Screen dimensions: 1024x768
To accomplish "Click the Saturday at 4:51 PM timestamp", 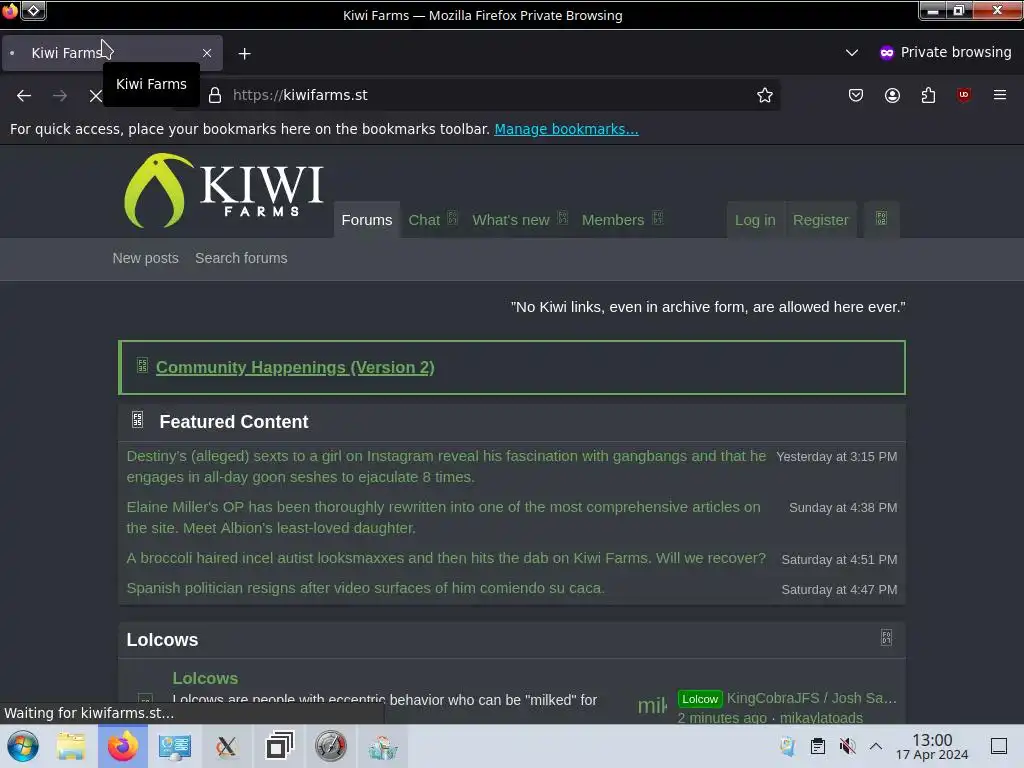I will click(x=839, y=560).
